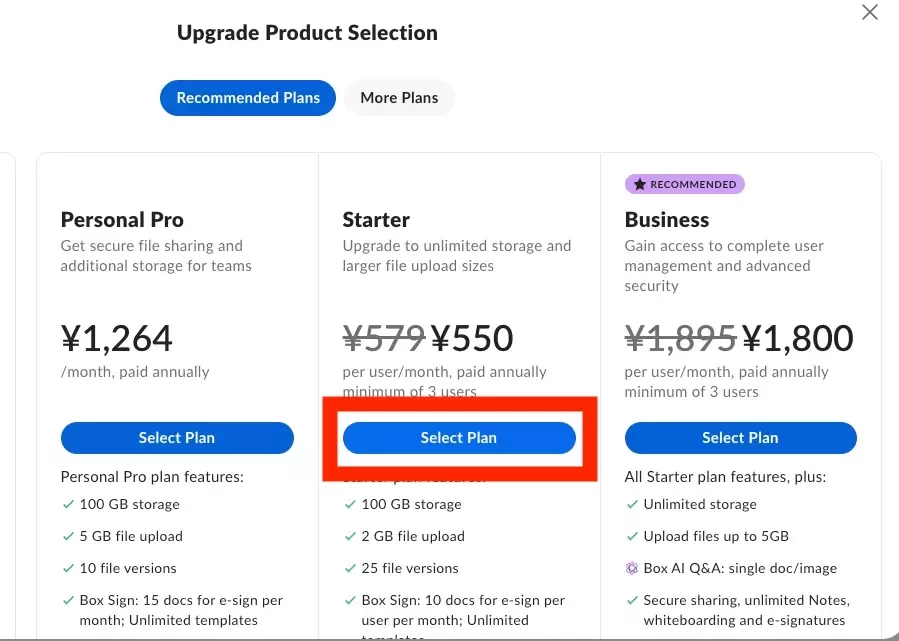Click the checkmark next to 10 file versions
Viewport: 899px width, 641px height.
(68, 568)
